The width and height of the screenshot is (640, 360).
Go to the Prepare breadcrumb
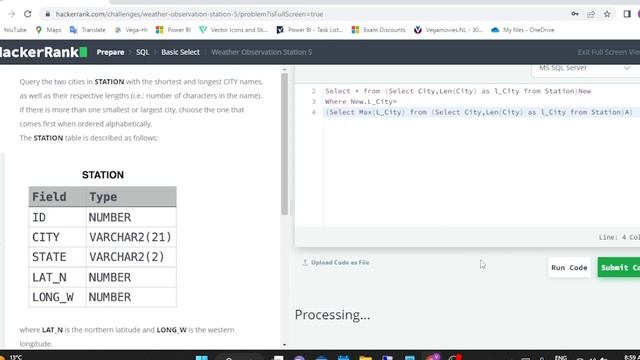110,52
